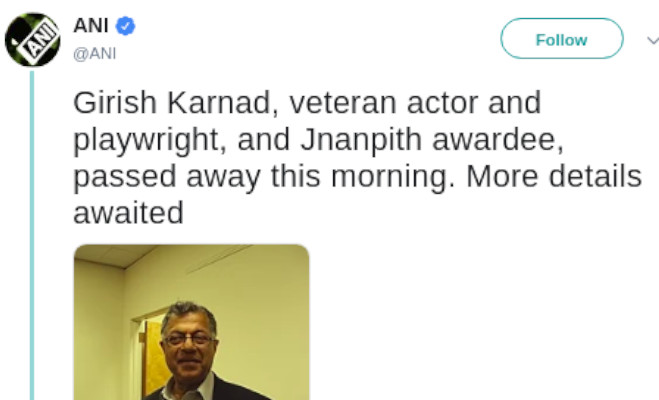Viewport: 659px width, 400px height.
Task: Open the tweet options chevron menu
Action: click(x=651, y=41)
